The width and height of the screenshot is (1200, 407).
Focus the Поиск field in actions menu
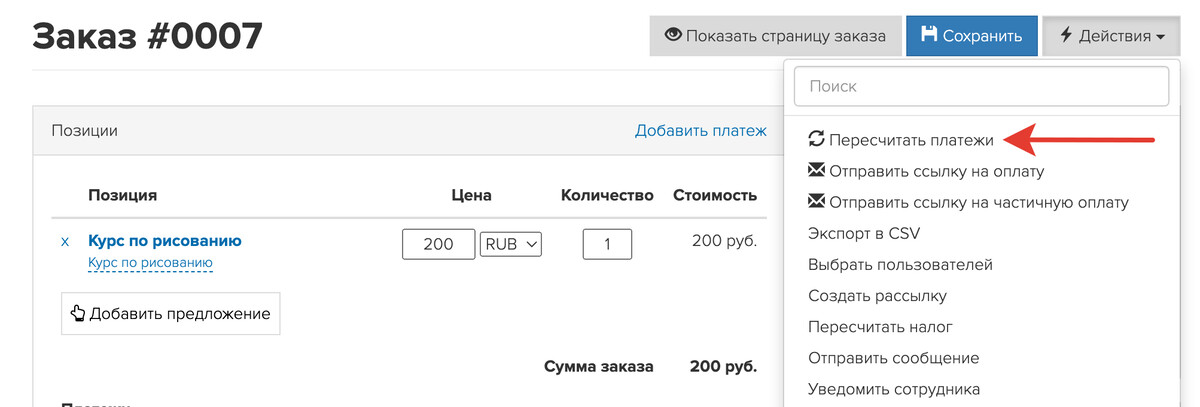(x=981, y=86)
